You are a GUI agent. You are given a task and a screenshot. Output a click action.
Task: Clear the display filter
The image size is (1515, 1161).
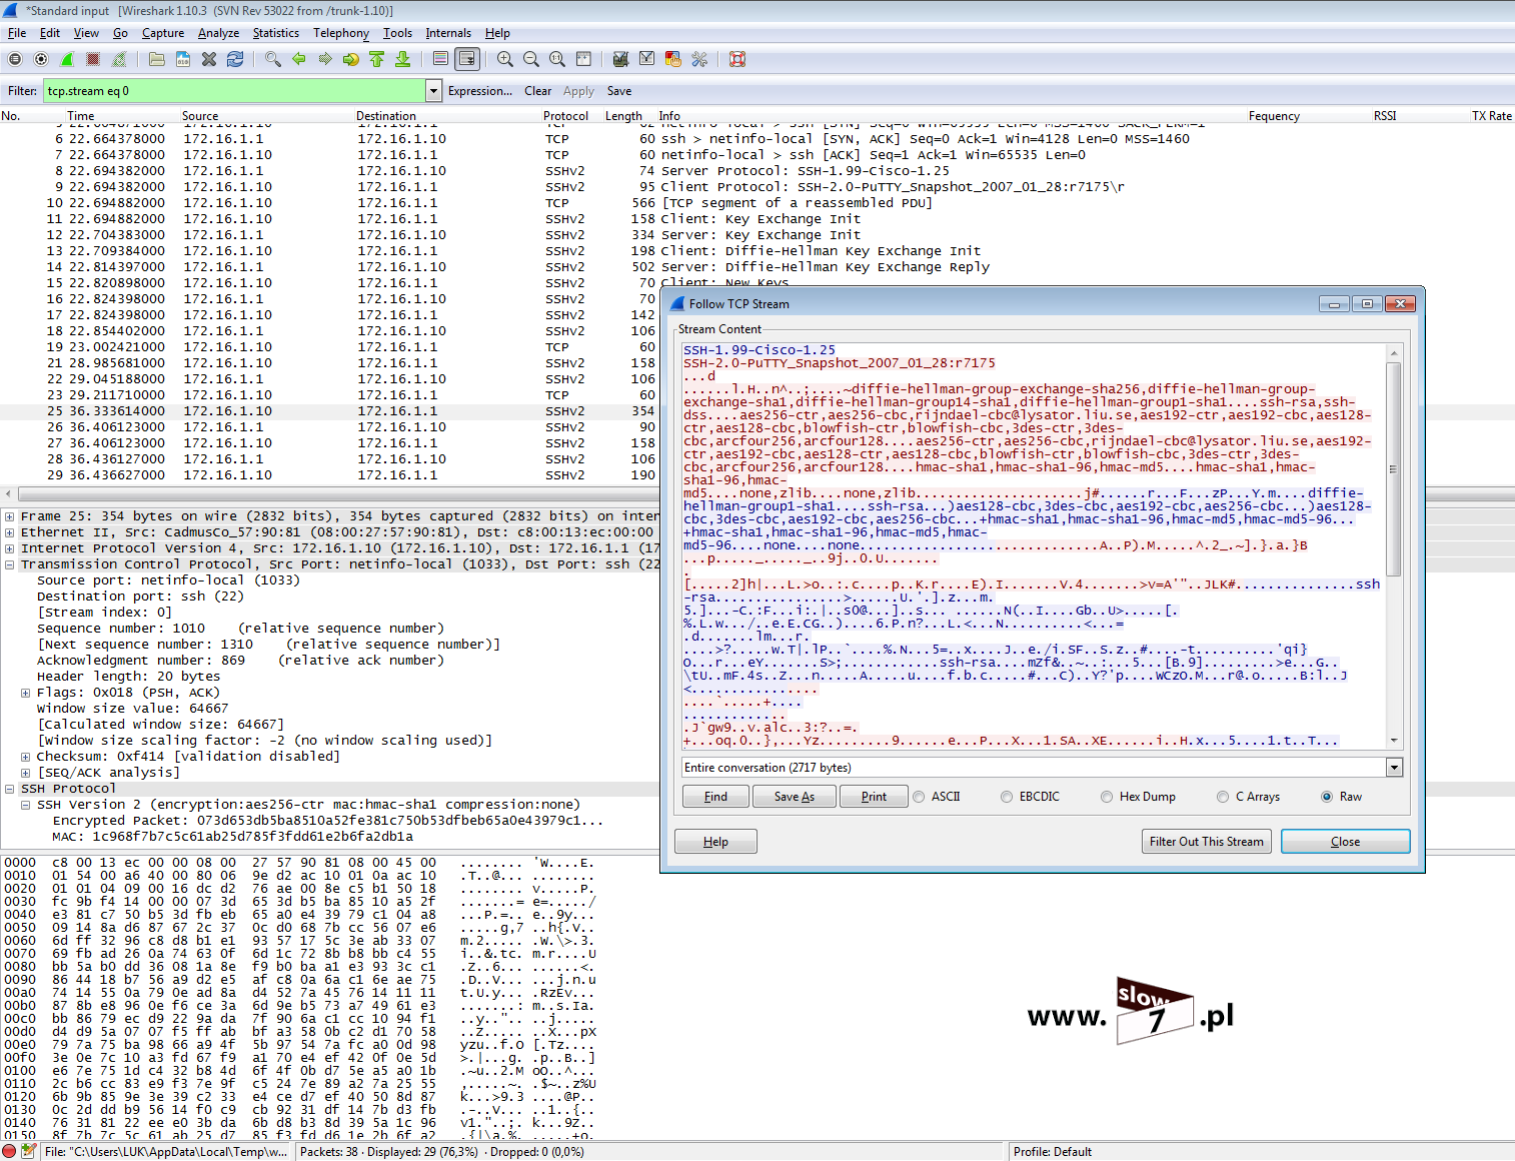[538, 91]
